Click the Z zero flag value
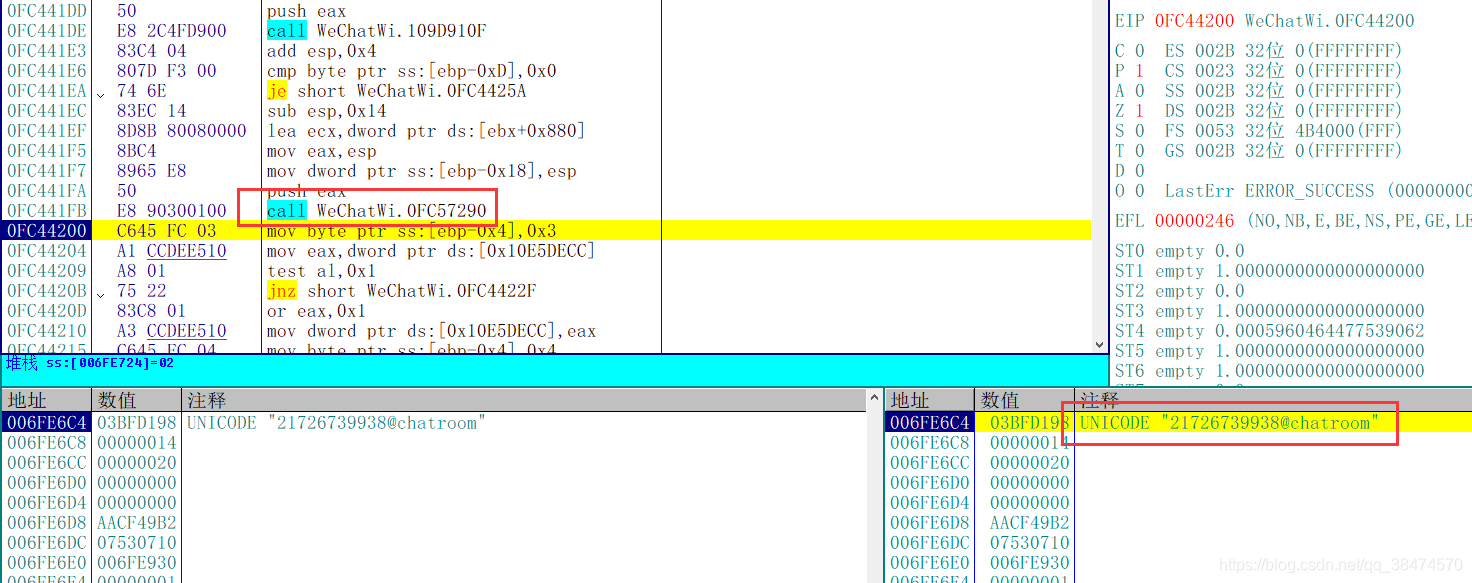The image size is (1472, 583). 1140,111
